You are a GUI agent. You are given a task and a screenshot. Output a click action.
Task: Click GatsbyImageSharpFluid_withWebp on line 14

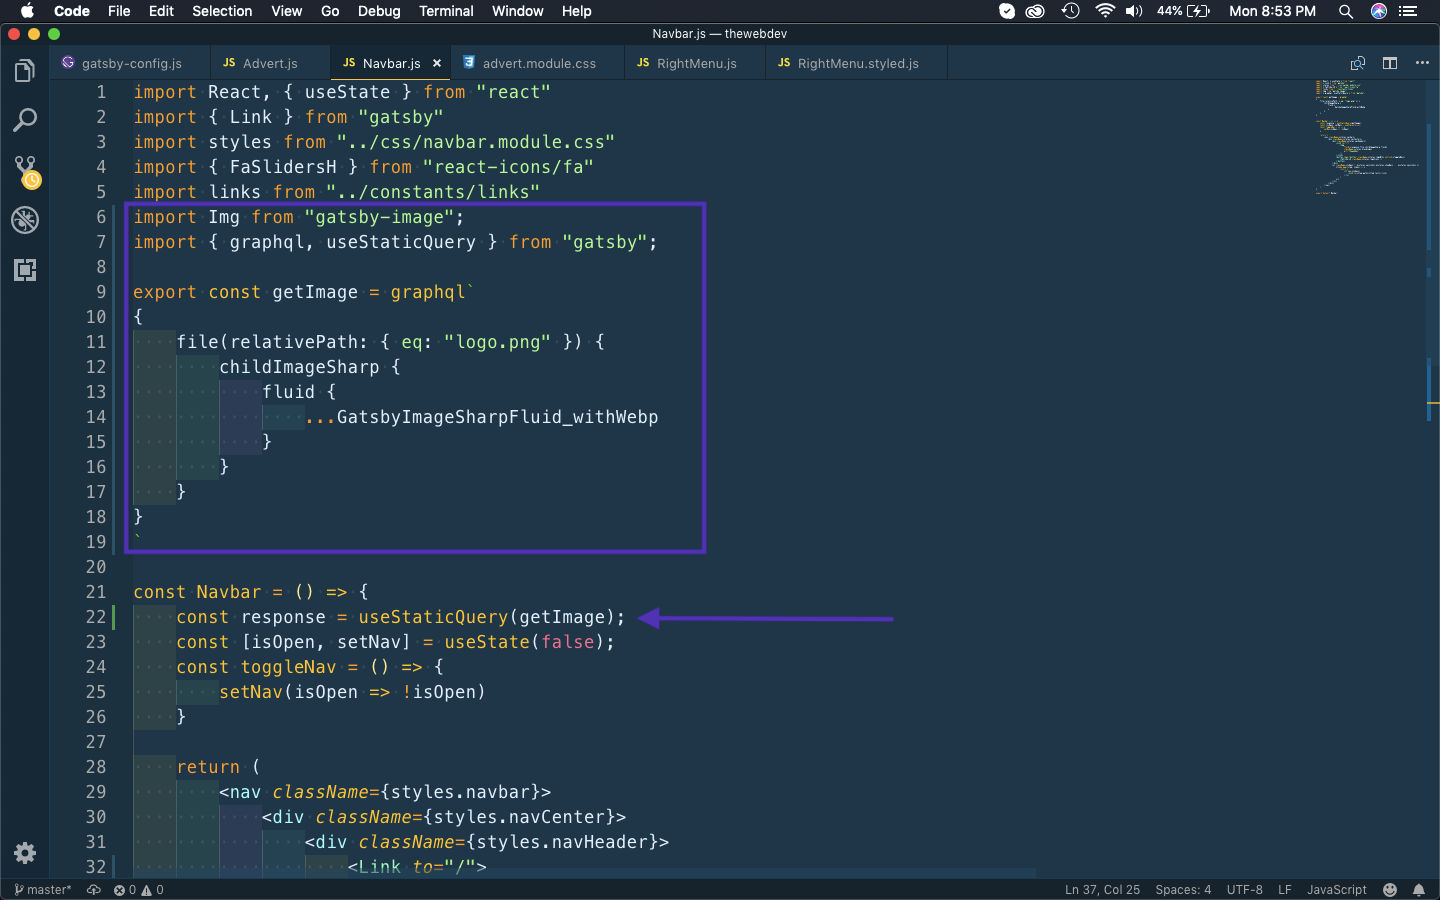coord(497,417)
